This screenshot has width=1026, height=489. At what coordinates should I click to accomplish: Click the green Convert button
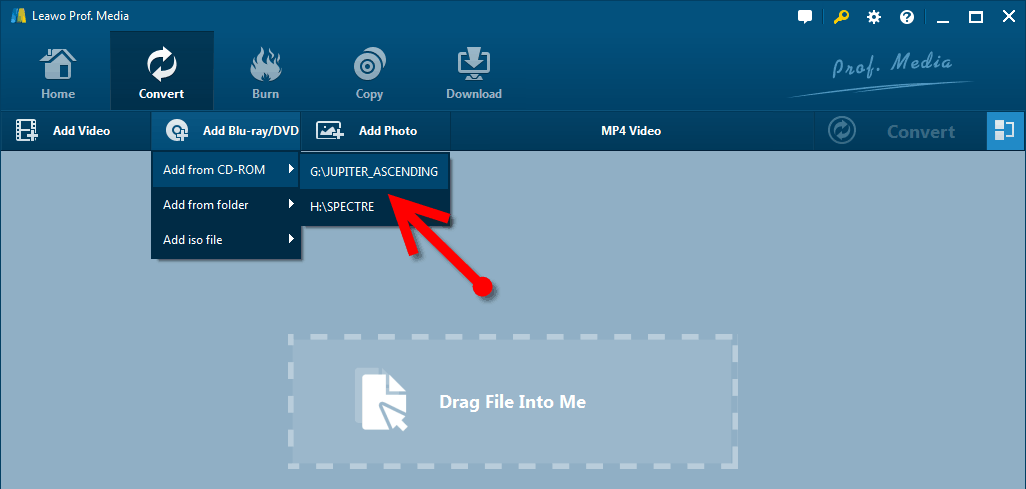click(x=899, y=131)
